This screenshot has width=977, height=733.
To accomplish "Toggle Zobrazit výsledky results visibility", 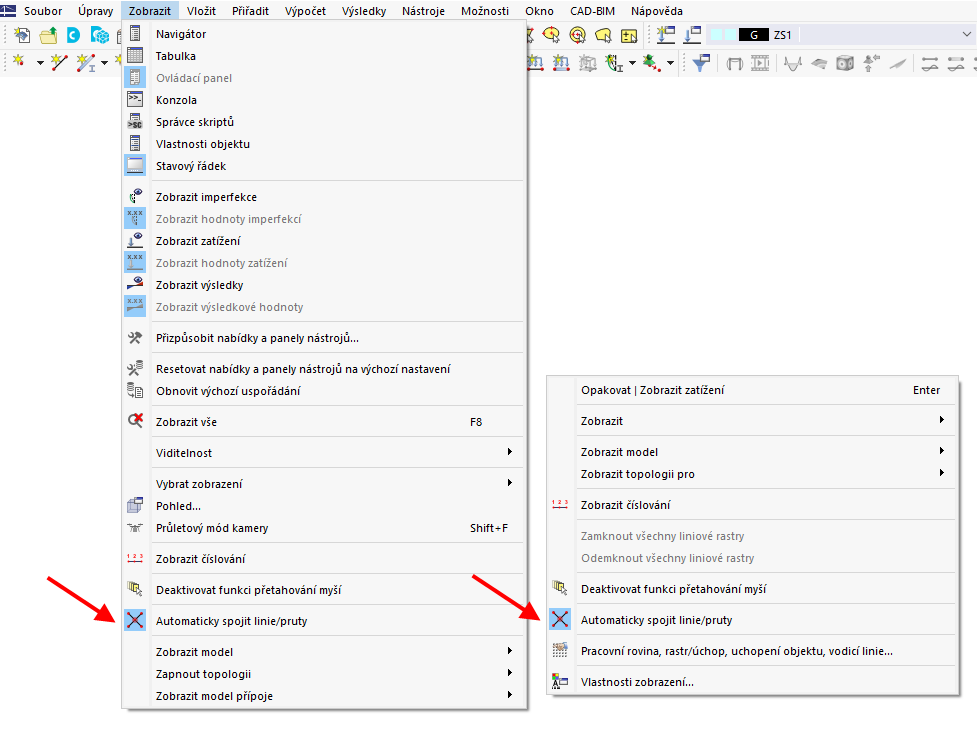I will (322, 285).
